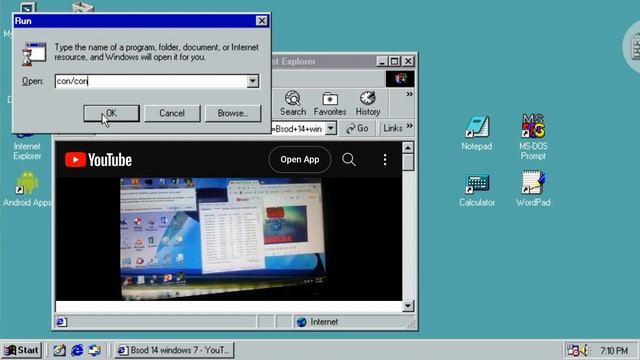Click into the Open text field
Image resolution: width=640 pixels, height=360 pixels.
click(x=151, y=81)
